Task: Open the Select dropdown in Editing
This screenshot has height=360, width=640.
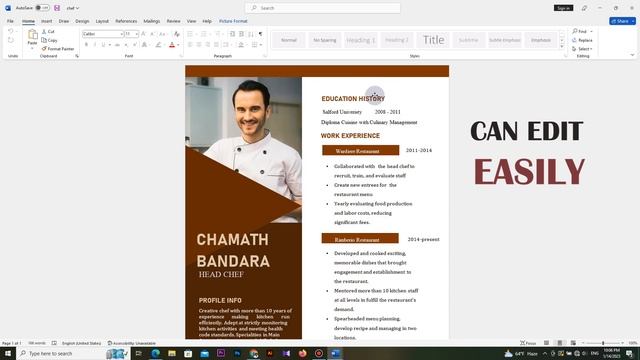Action: (582, 49)
